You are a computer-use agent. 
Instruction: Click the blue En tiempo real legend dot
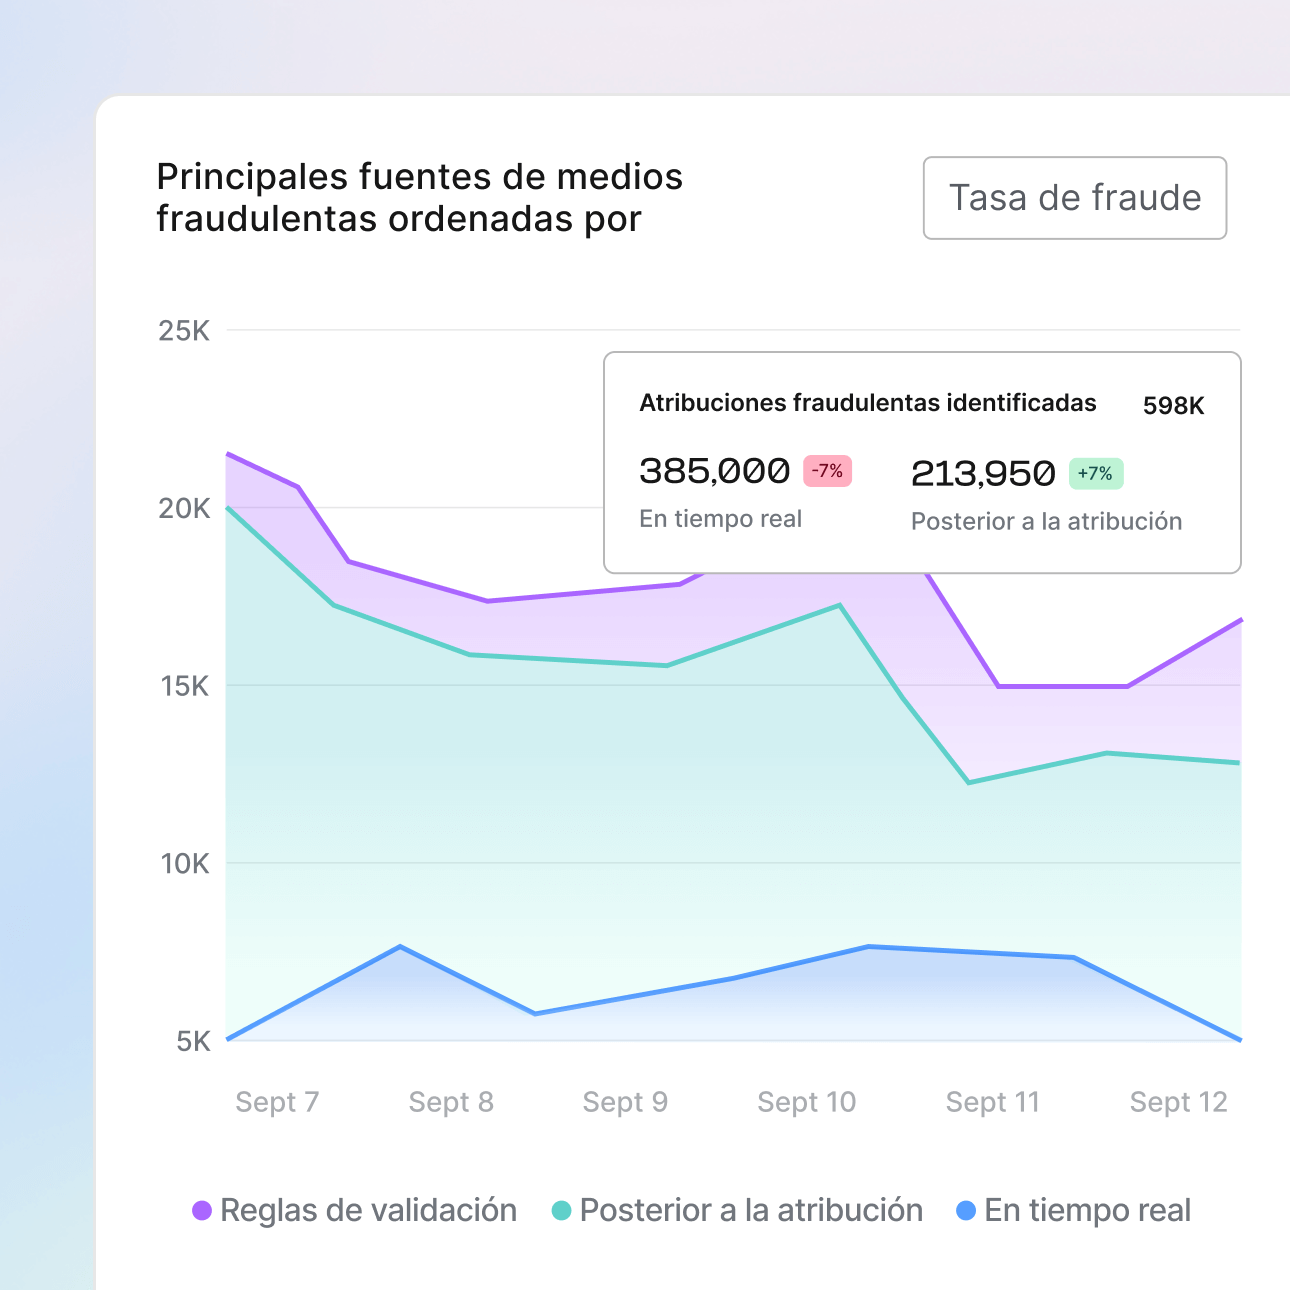pos(966,1210)
